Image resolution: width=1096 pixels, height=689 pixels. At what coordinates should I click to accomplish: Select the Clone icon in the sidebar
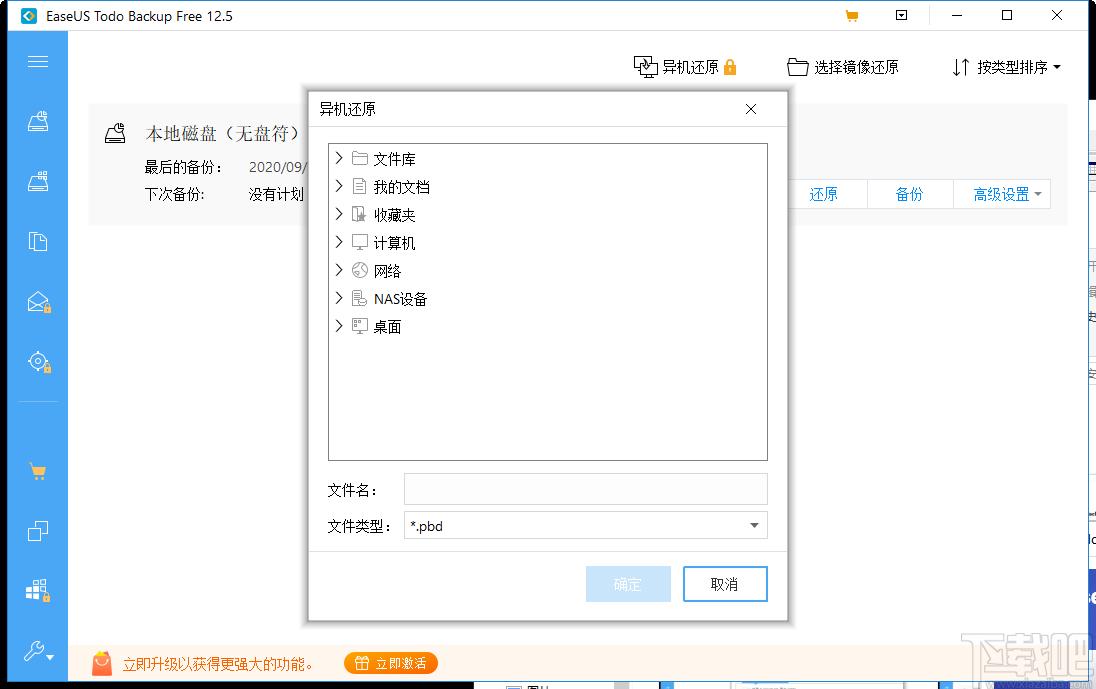pos(38,532)
